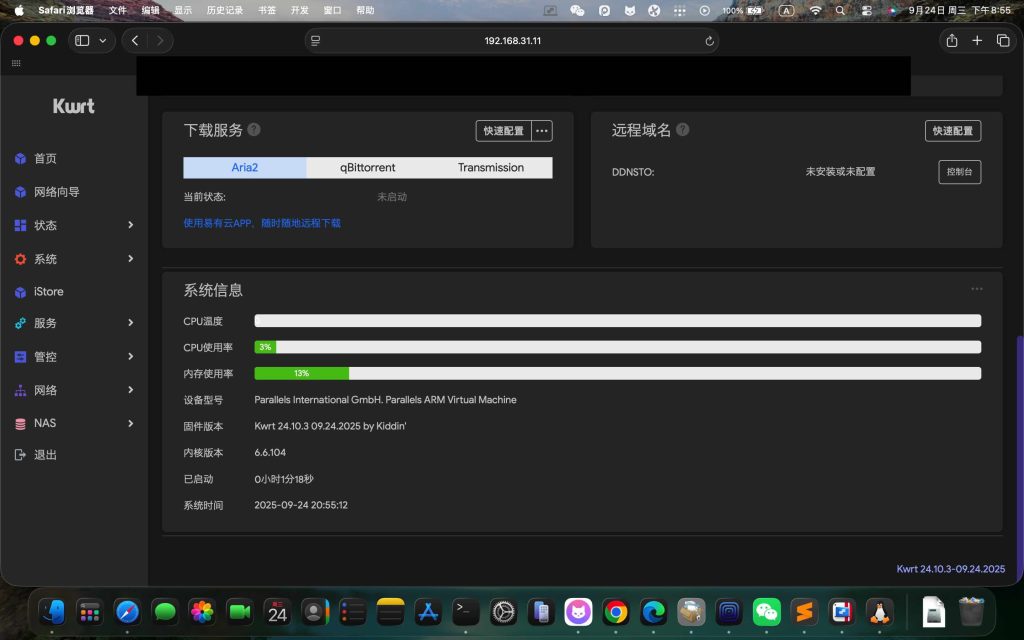
Task: Switch to the qBittorrent tab
Action: pyautogui.click(x=368, y=168)
